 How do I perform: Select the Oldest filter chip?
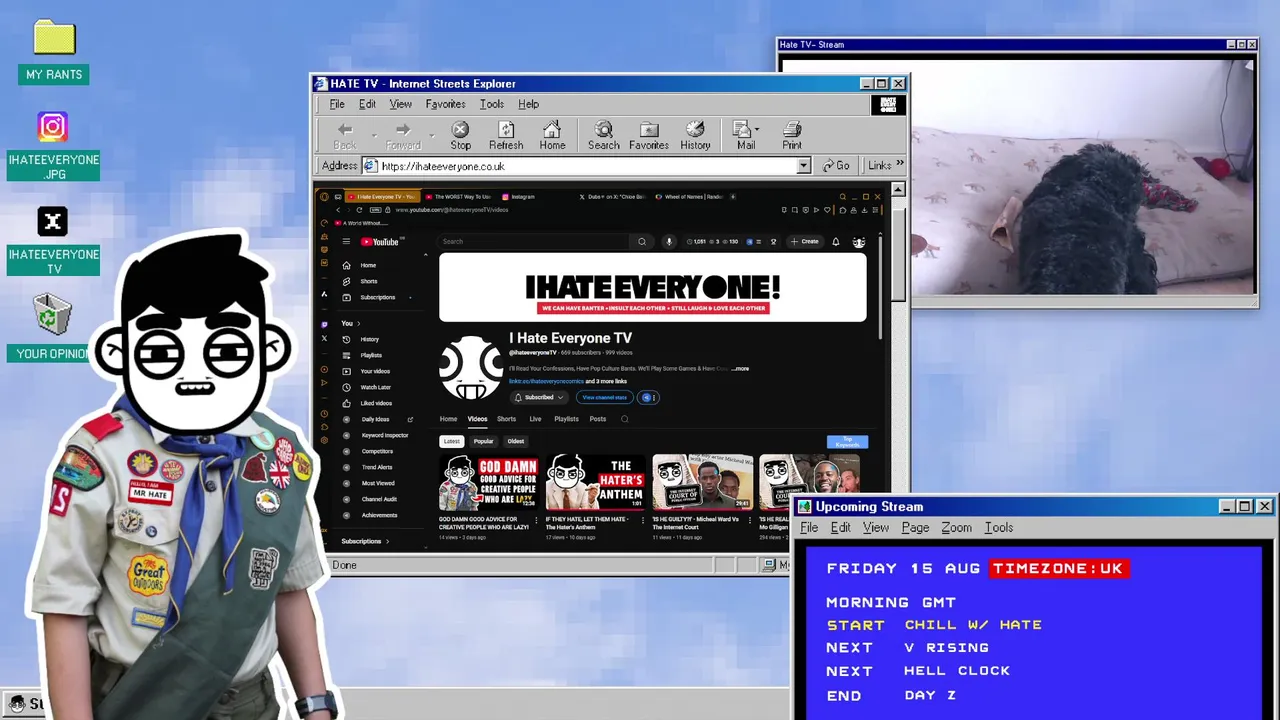[515, 441]
